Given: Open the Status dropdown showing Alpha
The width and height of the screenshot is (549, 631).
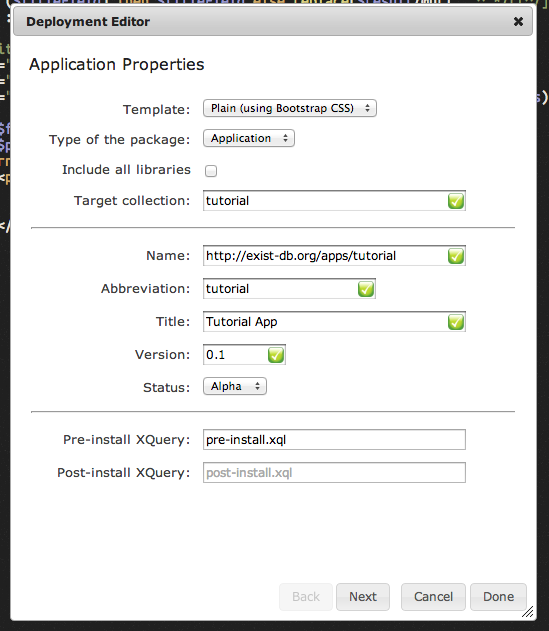Looking at the screenshot, I should tap(235, 386).
